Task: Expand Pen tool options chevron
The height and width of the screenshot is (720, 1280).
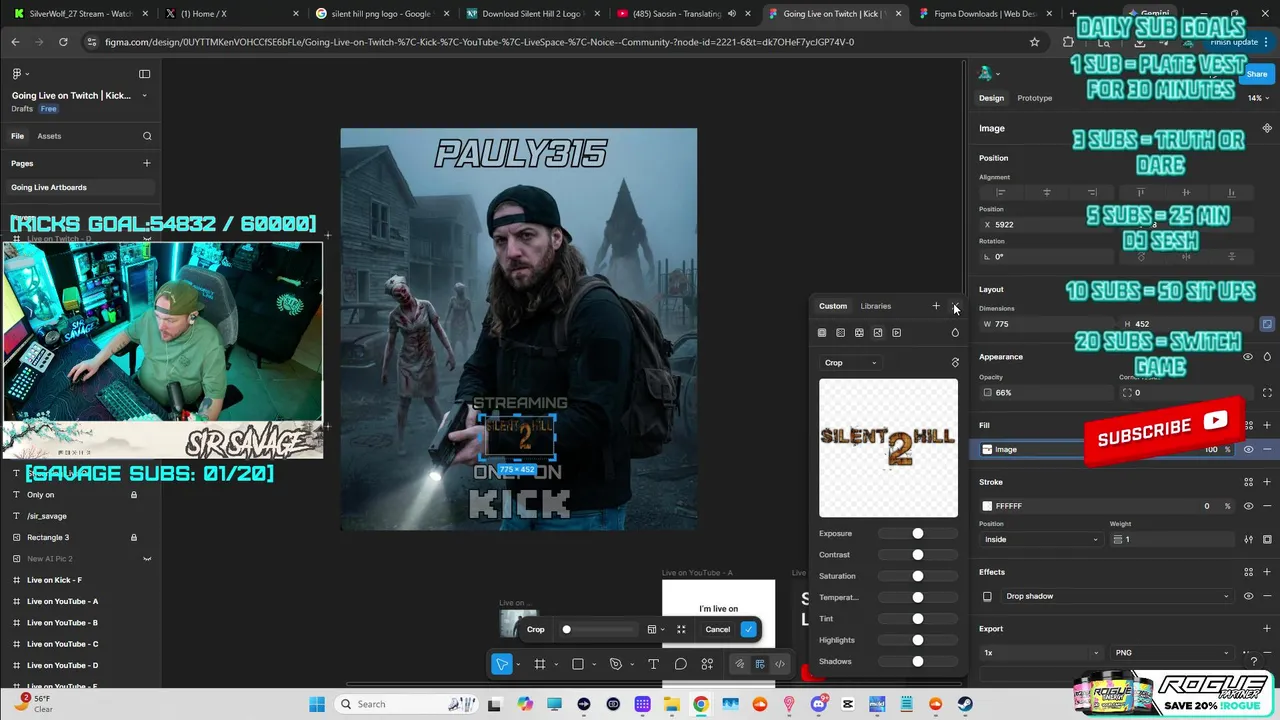Action: 631,665
